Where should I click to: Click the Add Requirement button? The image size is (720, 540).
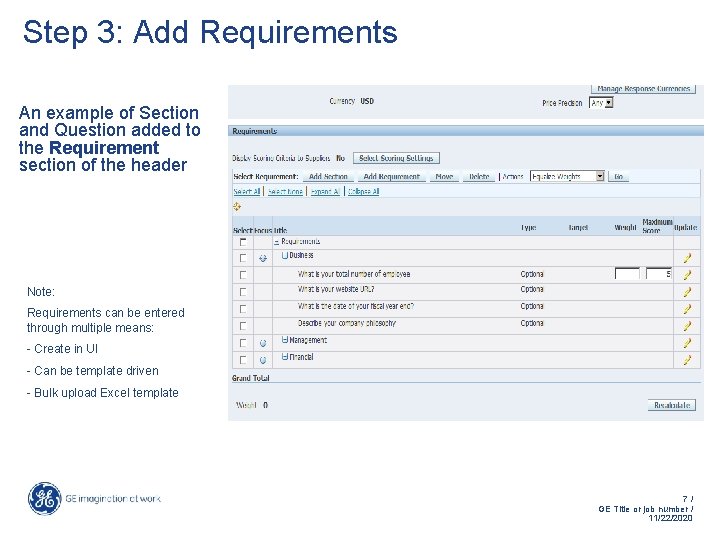pos(392,176)
